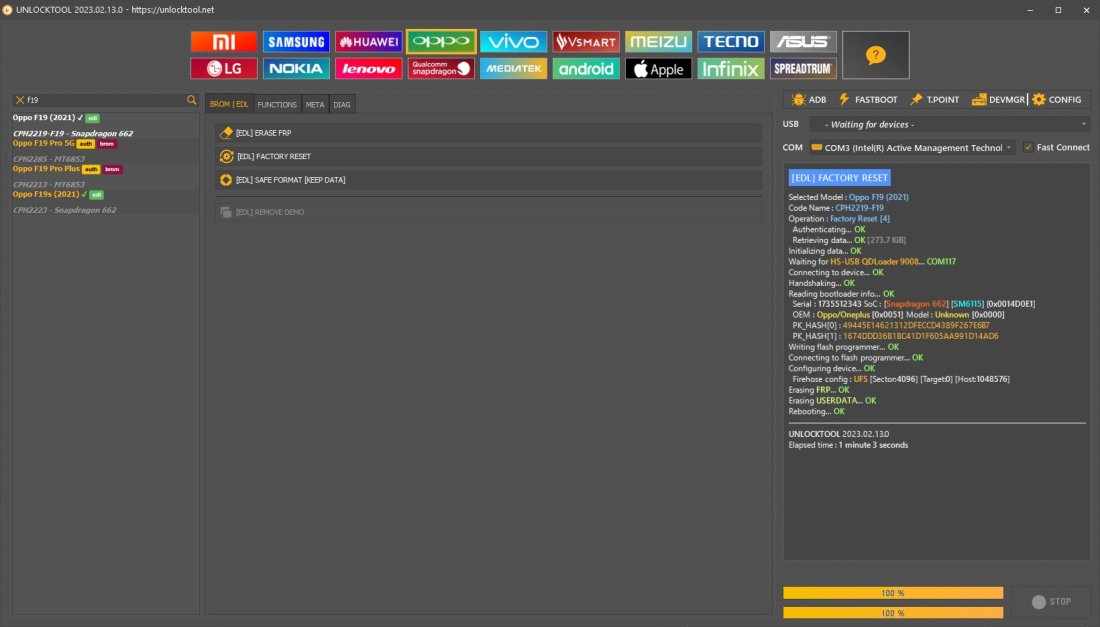Select the Vsmart brand logo

(x=586, y=41)
